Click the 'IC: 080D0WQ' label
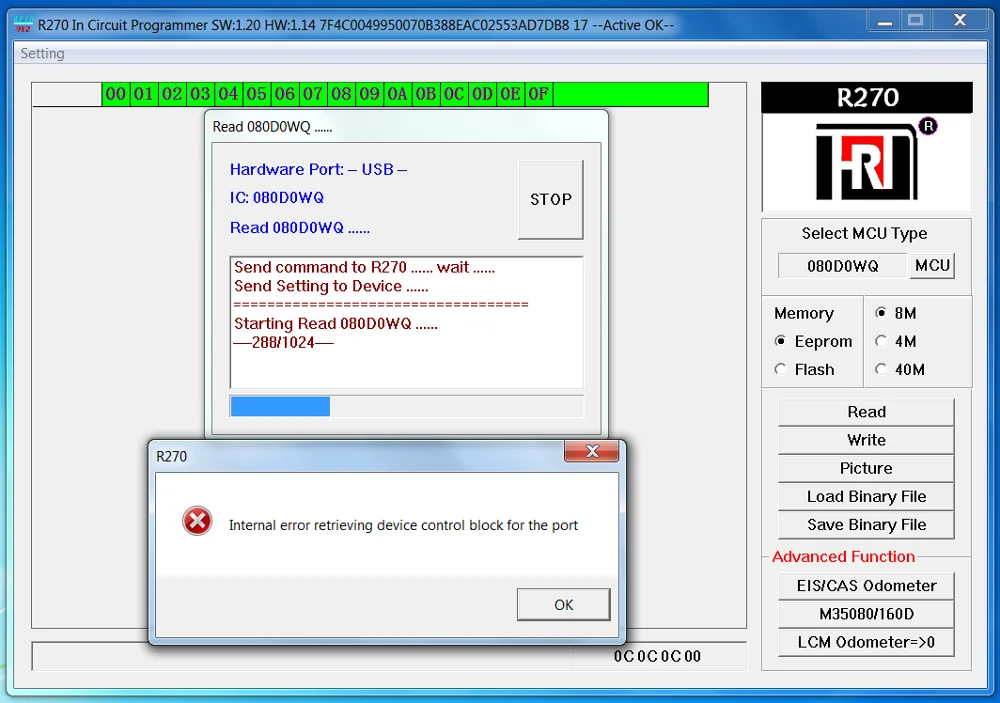The height and width of the screenshot is (703, 1000). [277, 198]
